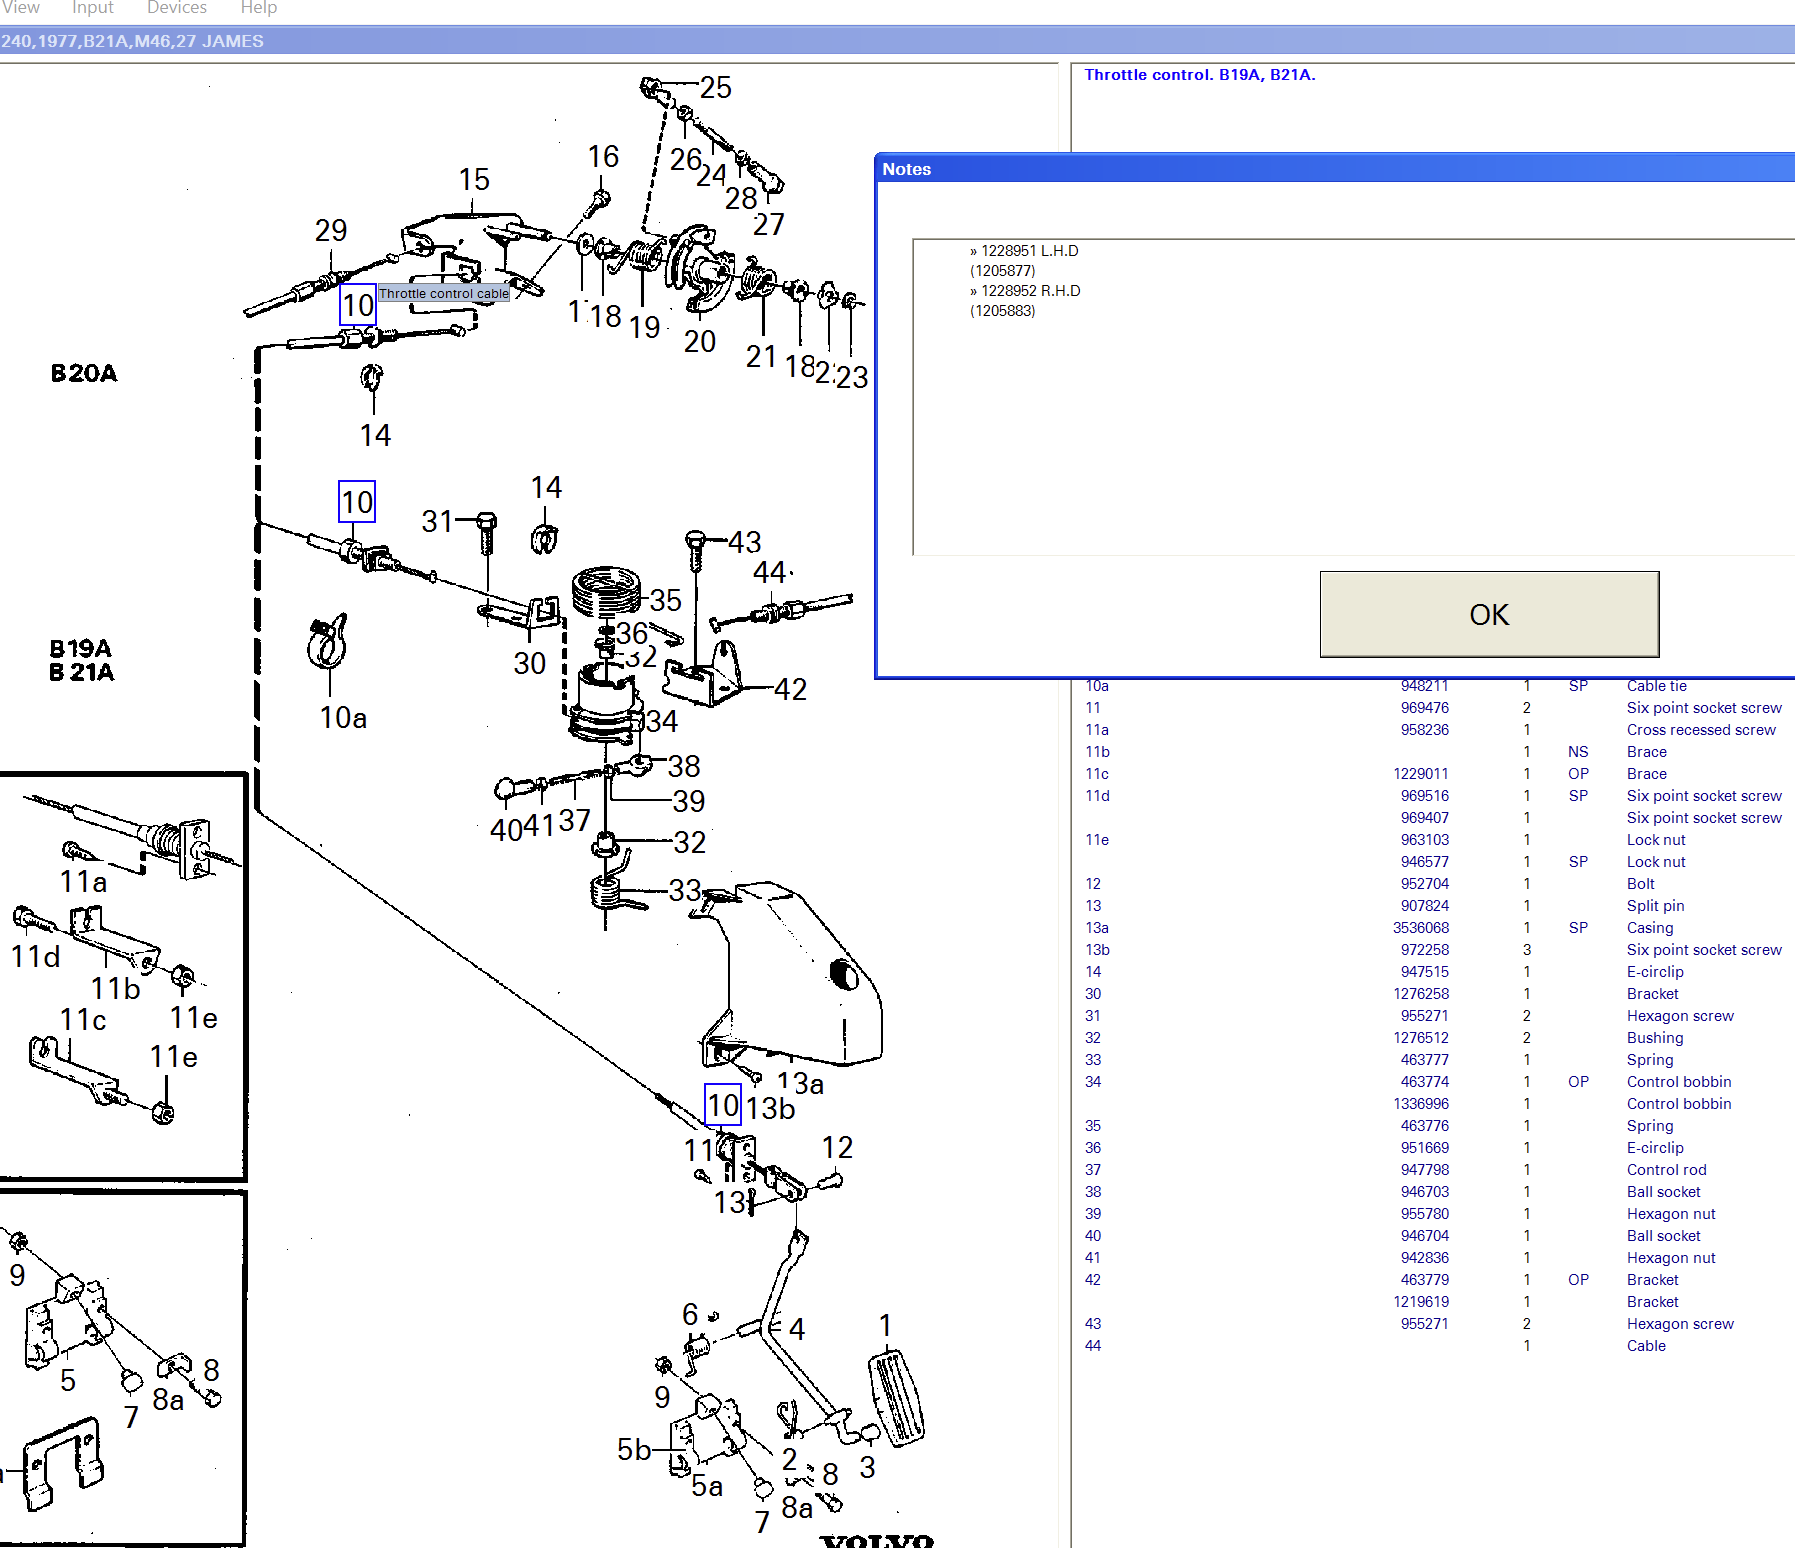
Task: Click note line 1228952 R.H.D
Action: (1025, 291)
